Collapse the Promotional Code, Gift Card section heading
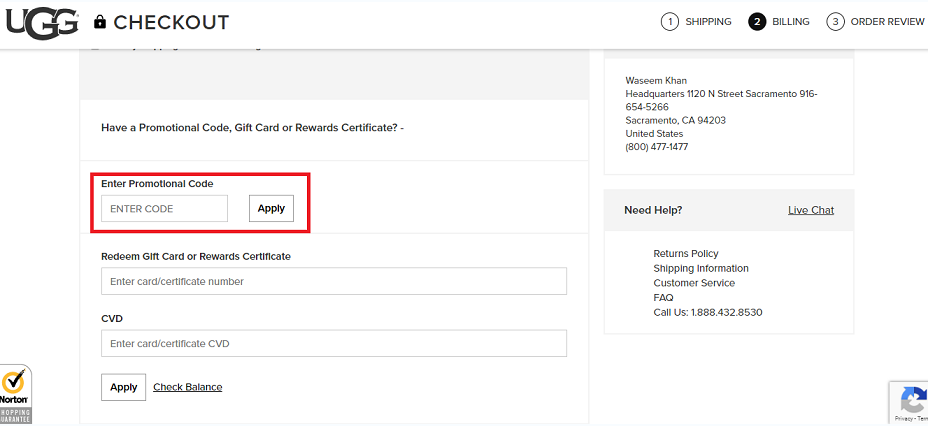The image size is (928, 426). tap(252, 127)
